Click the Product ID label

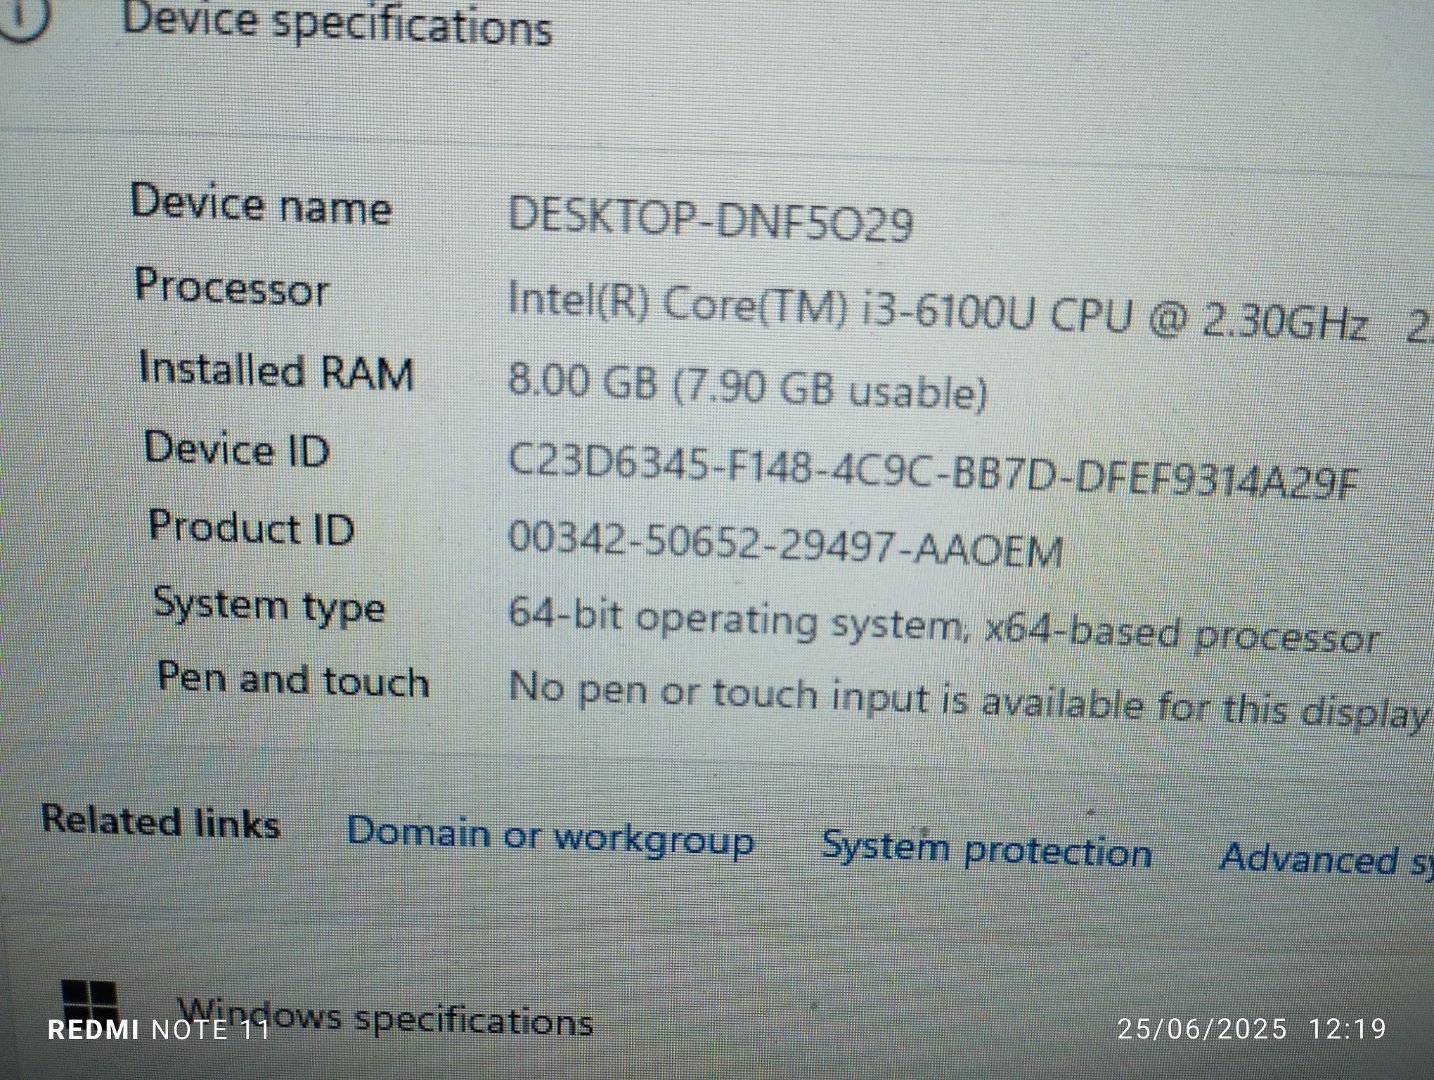[251, 527]
